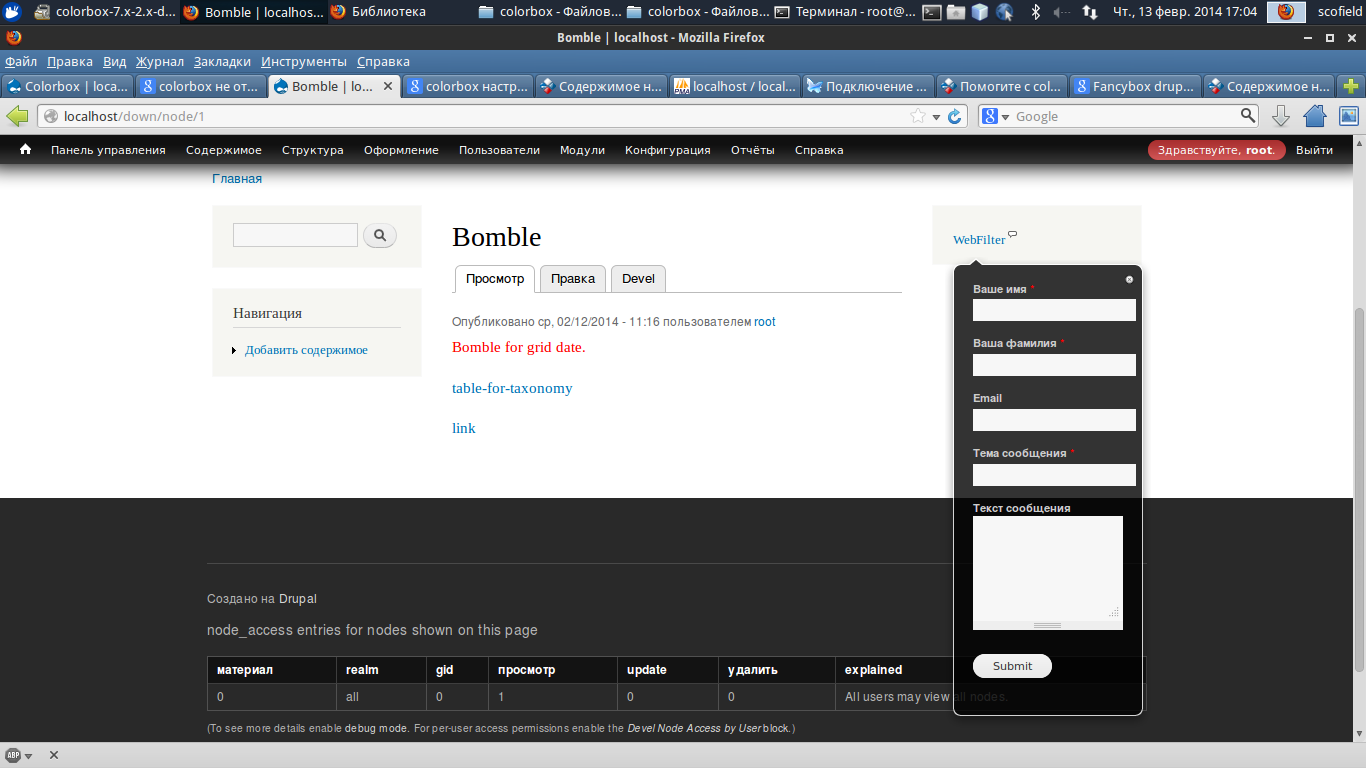The height and width of the screenshot is (768, 1366).
Task: Switch to the Fancybox drup... browser tab
Action: (x=1135, y=86)
